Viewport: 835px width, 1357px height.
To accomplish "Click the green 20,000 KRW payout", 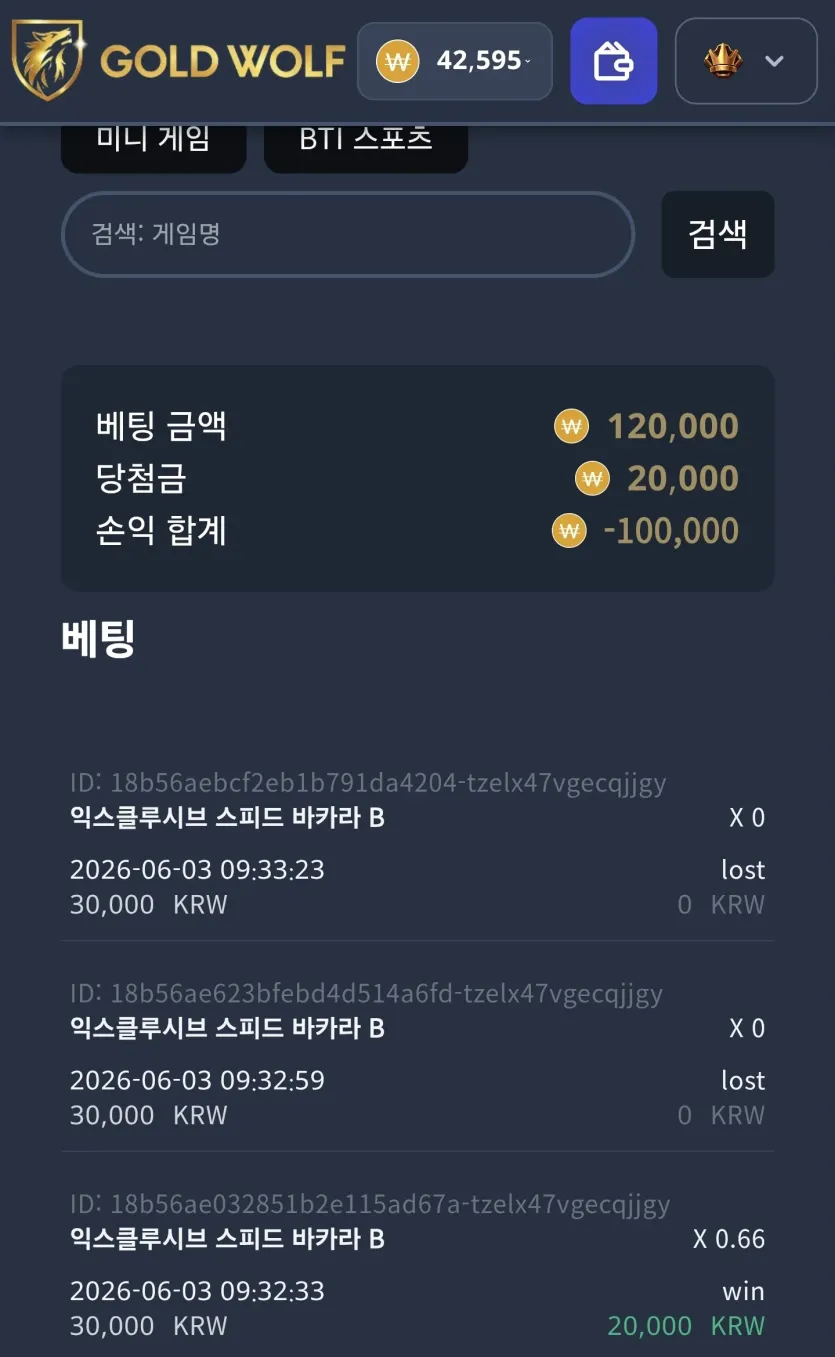I will point(686,1326).
